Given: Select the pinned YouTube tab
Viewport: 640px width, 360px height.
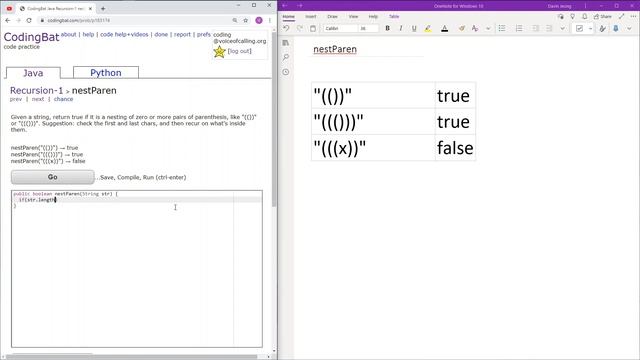Looking at the screenshot, I should coord(9,8).
